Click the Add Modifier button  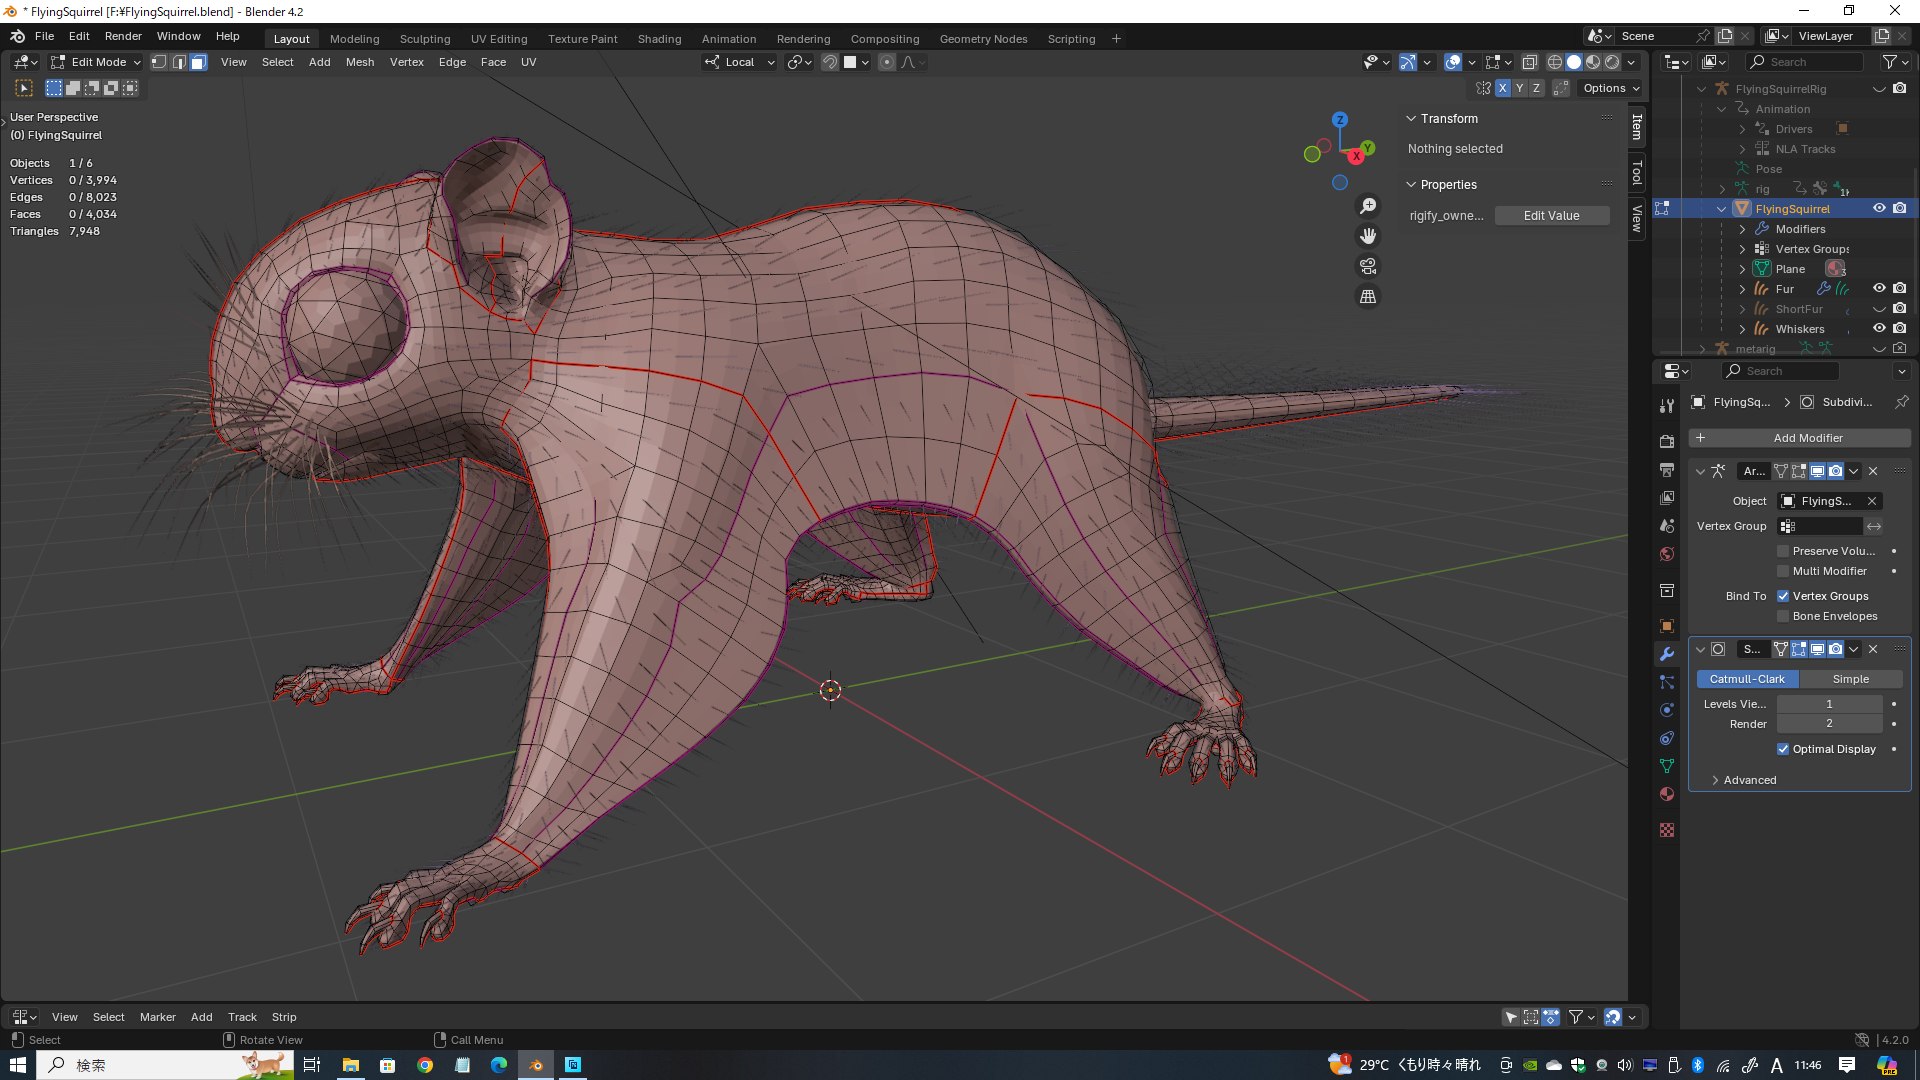(1799, 438)
